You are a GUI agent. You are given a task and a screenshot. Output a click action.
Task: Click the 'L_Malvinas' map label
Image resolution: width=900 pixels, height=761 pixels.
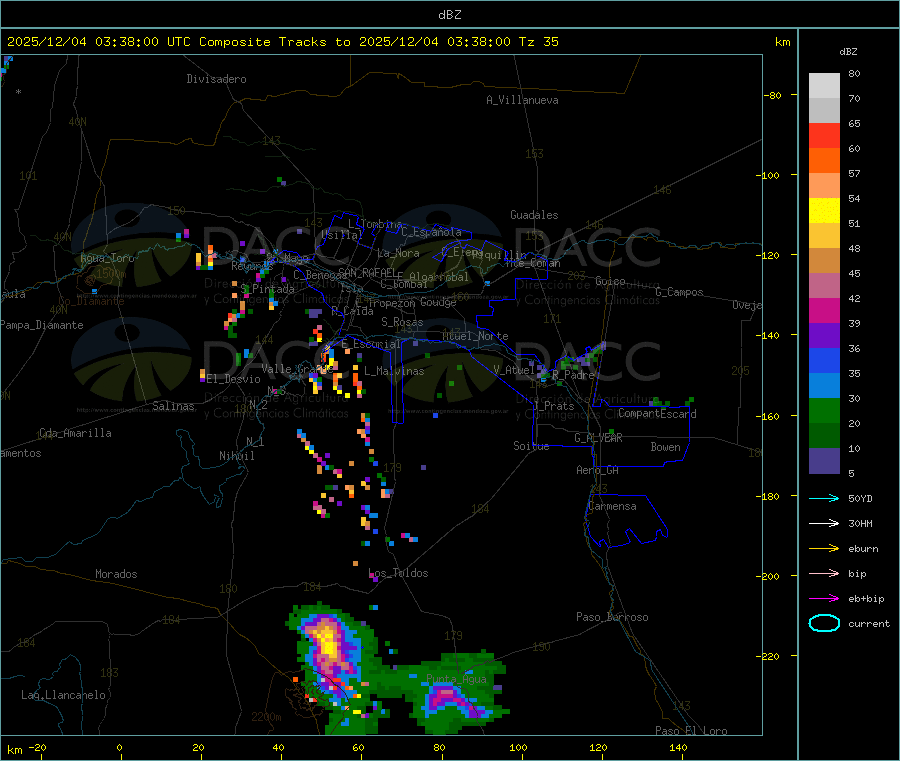[x=394, y=371]
